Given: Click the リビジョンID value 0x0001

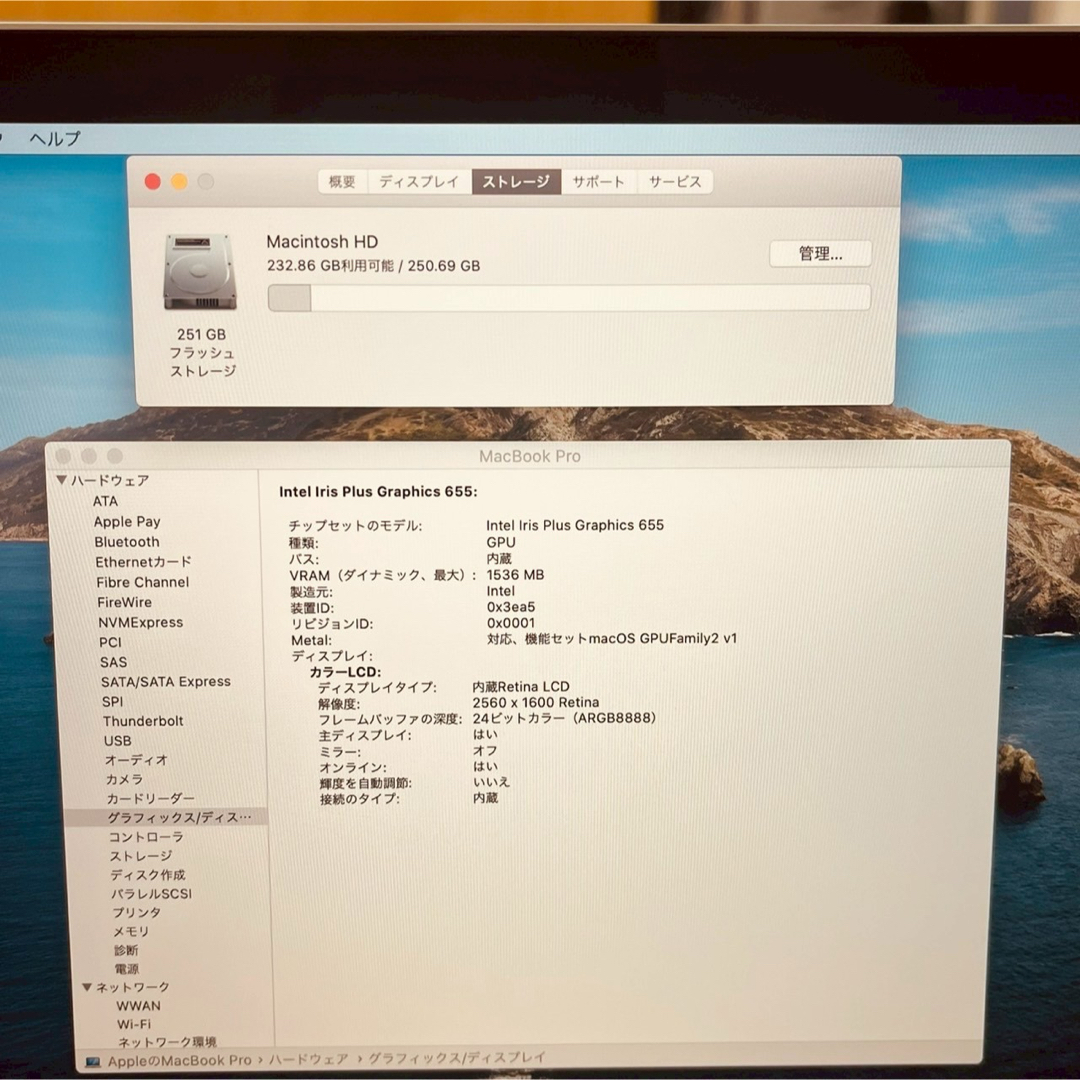Looking at the screenshot, I should [511, 623].
